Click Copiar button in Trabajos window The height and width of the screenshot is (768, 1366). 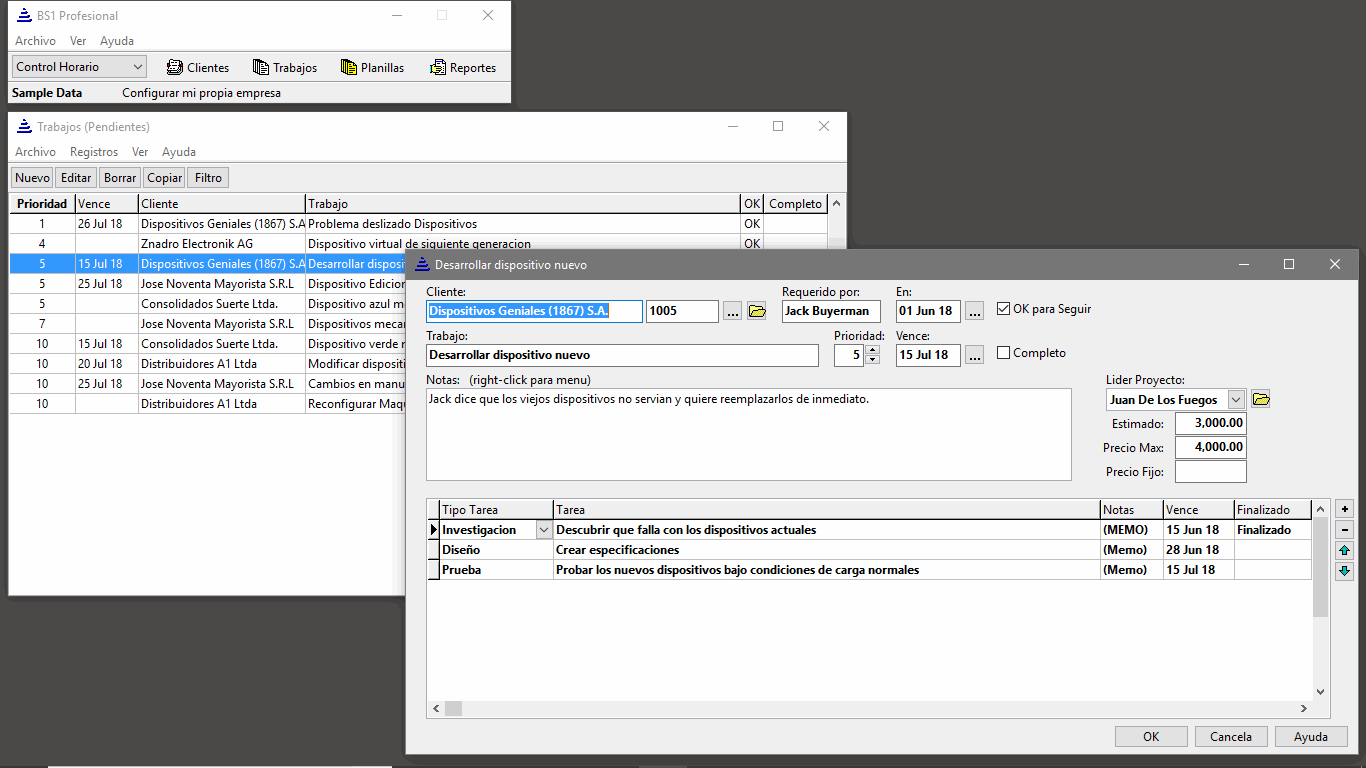coord(164,178)
